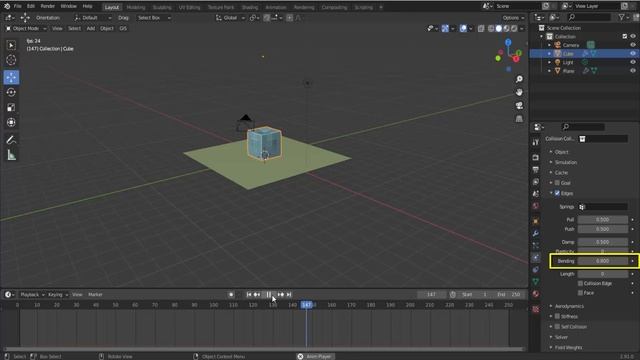Jump to timeline start frame
This screenshot has height=360, width=640.
(x=249, y=294)
